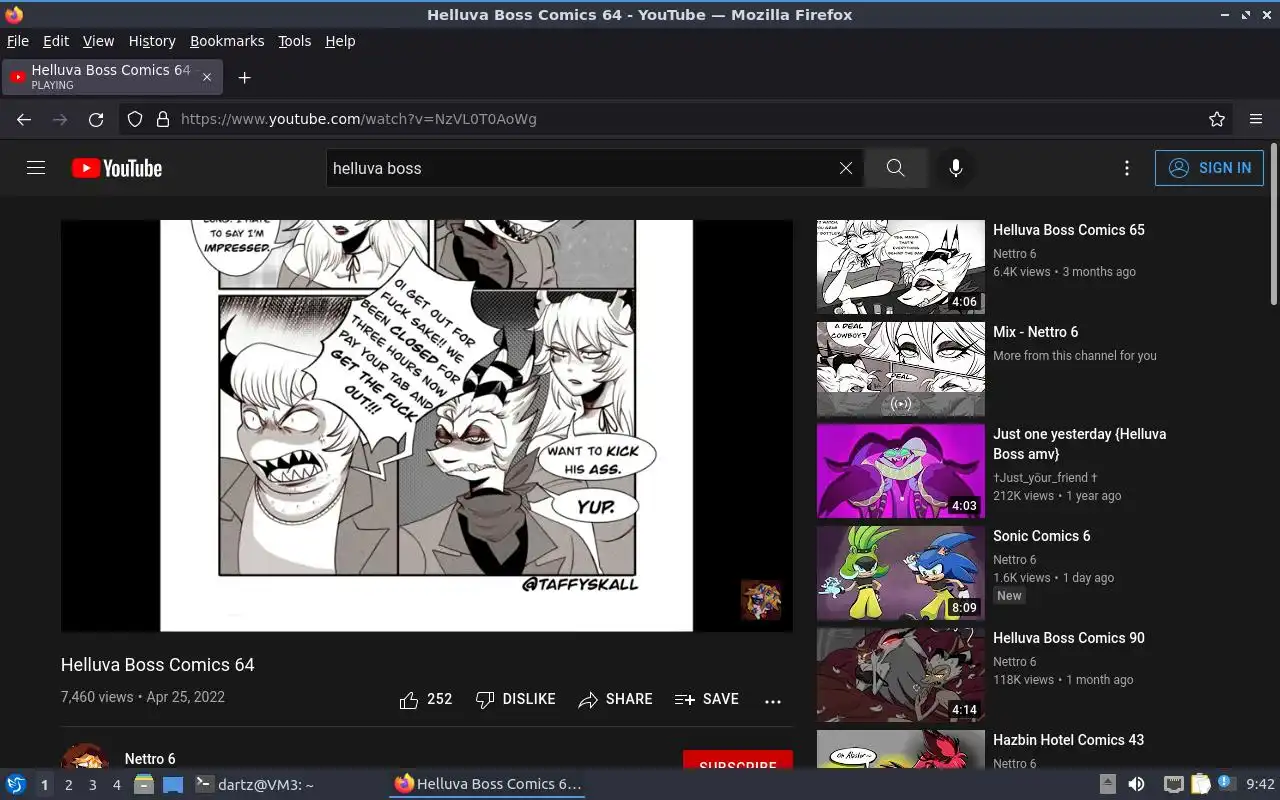Viewport: 1280px width, 800px height.
Task: Open the volume speaker tray icon
Action: 1136,784
